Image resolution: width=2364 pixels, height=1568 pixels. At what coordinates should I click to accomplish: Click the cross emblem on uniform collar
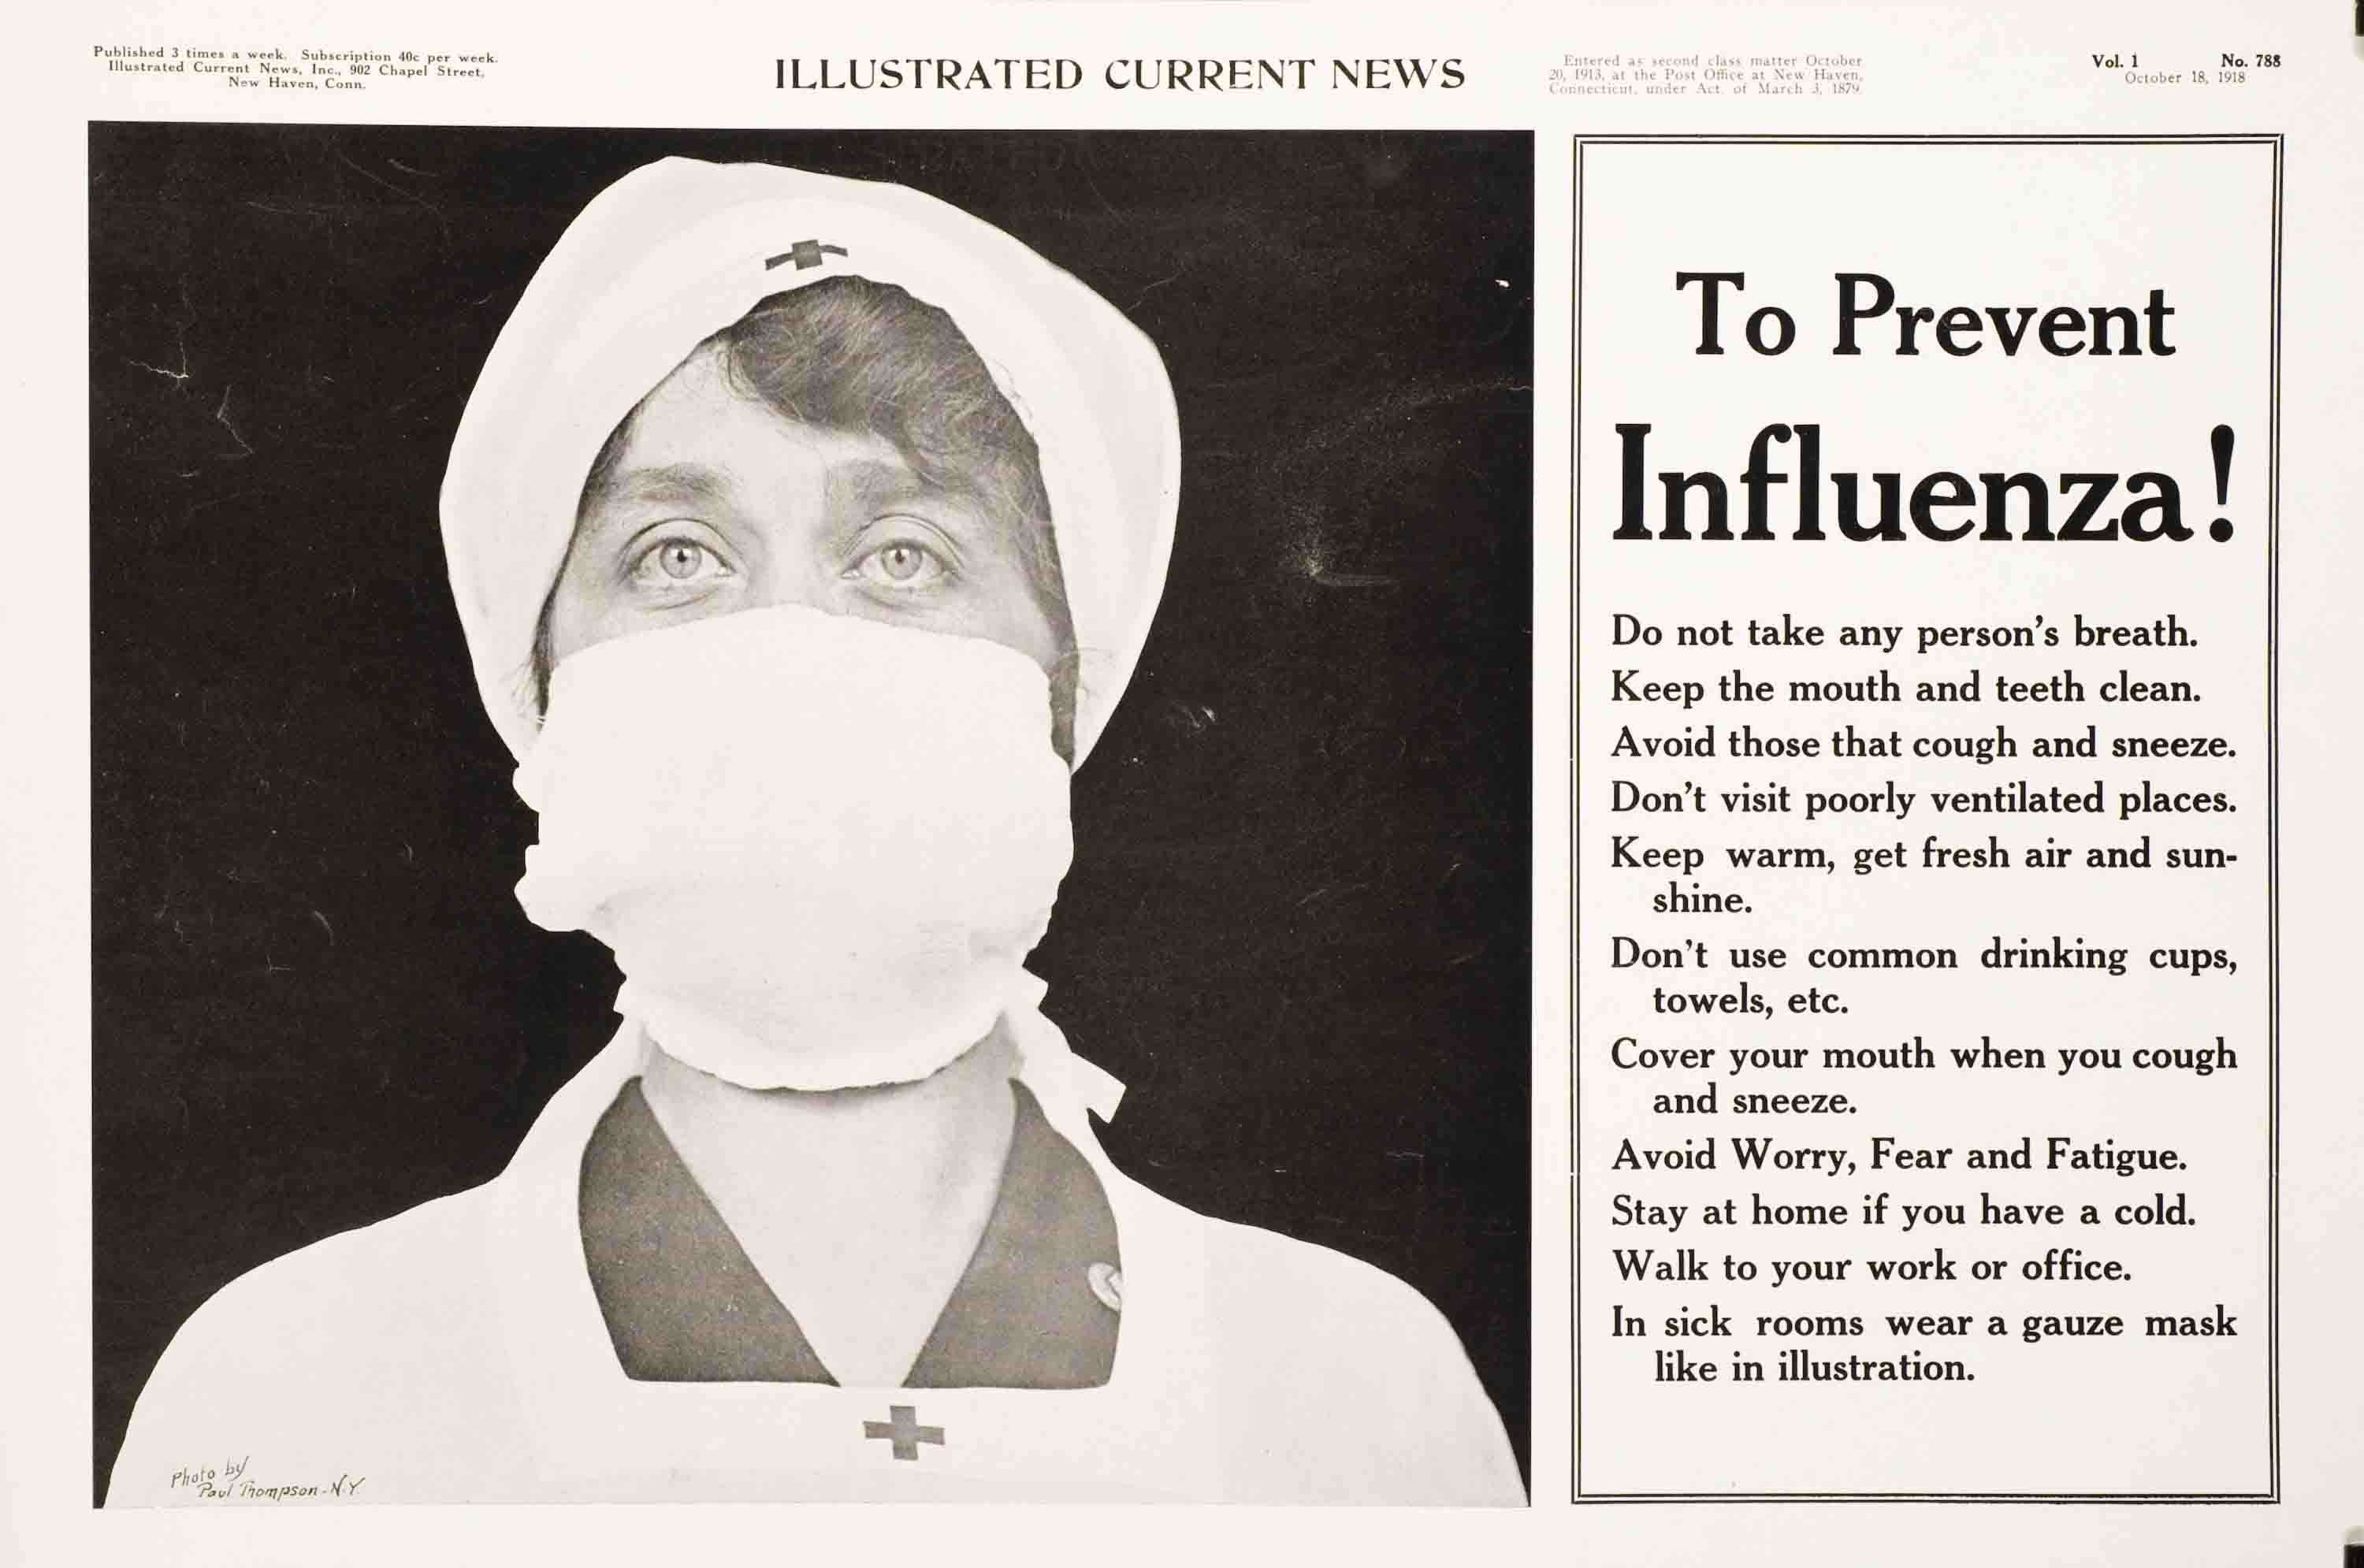click(x=903, y=1432)
